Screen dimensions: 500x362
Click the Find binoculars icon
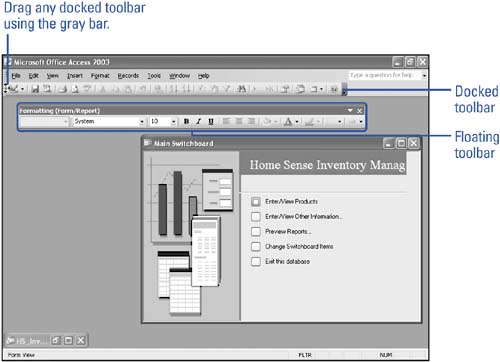pos(241,89)
